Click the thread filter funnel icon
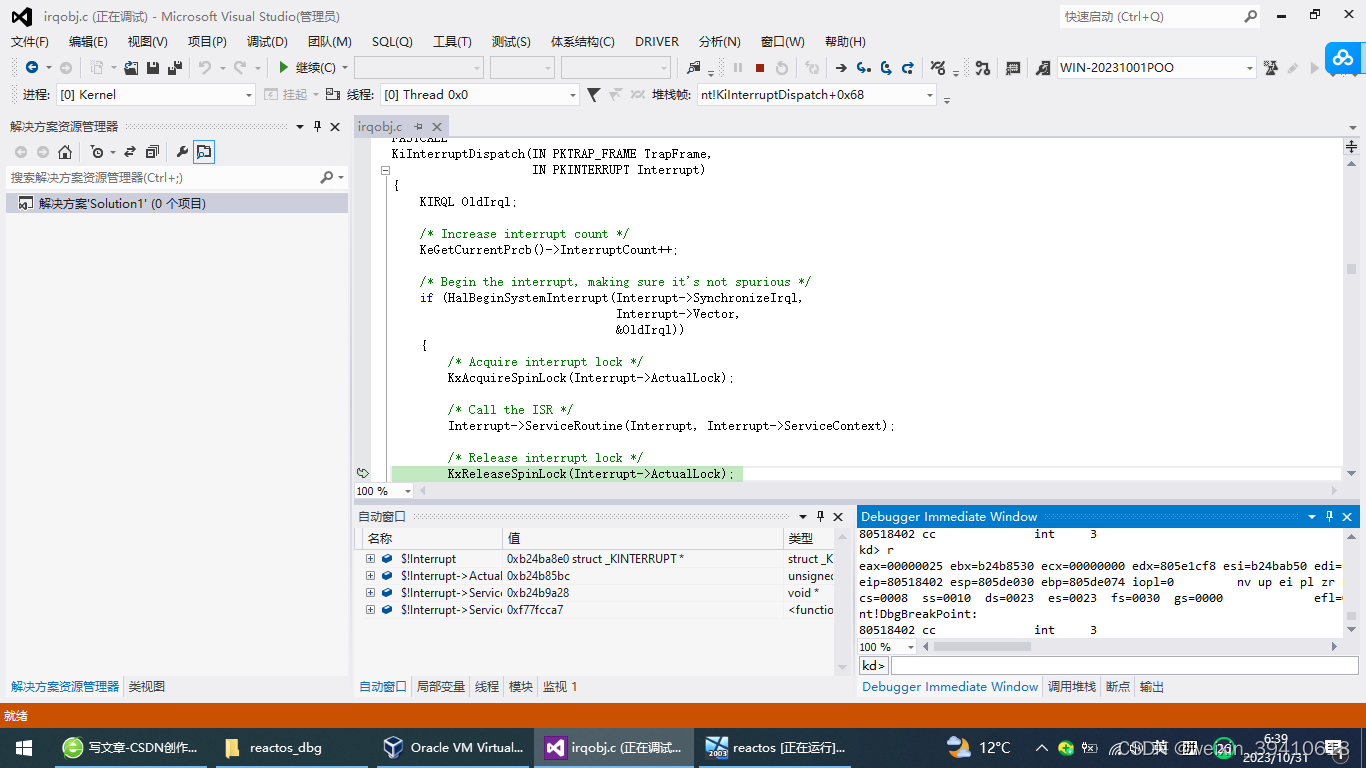The image size is (1366, 768). pos(593,94)
